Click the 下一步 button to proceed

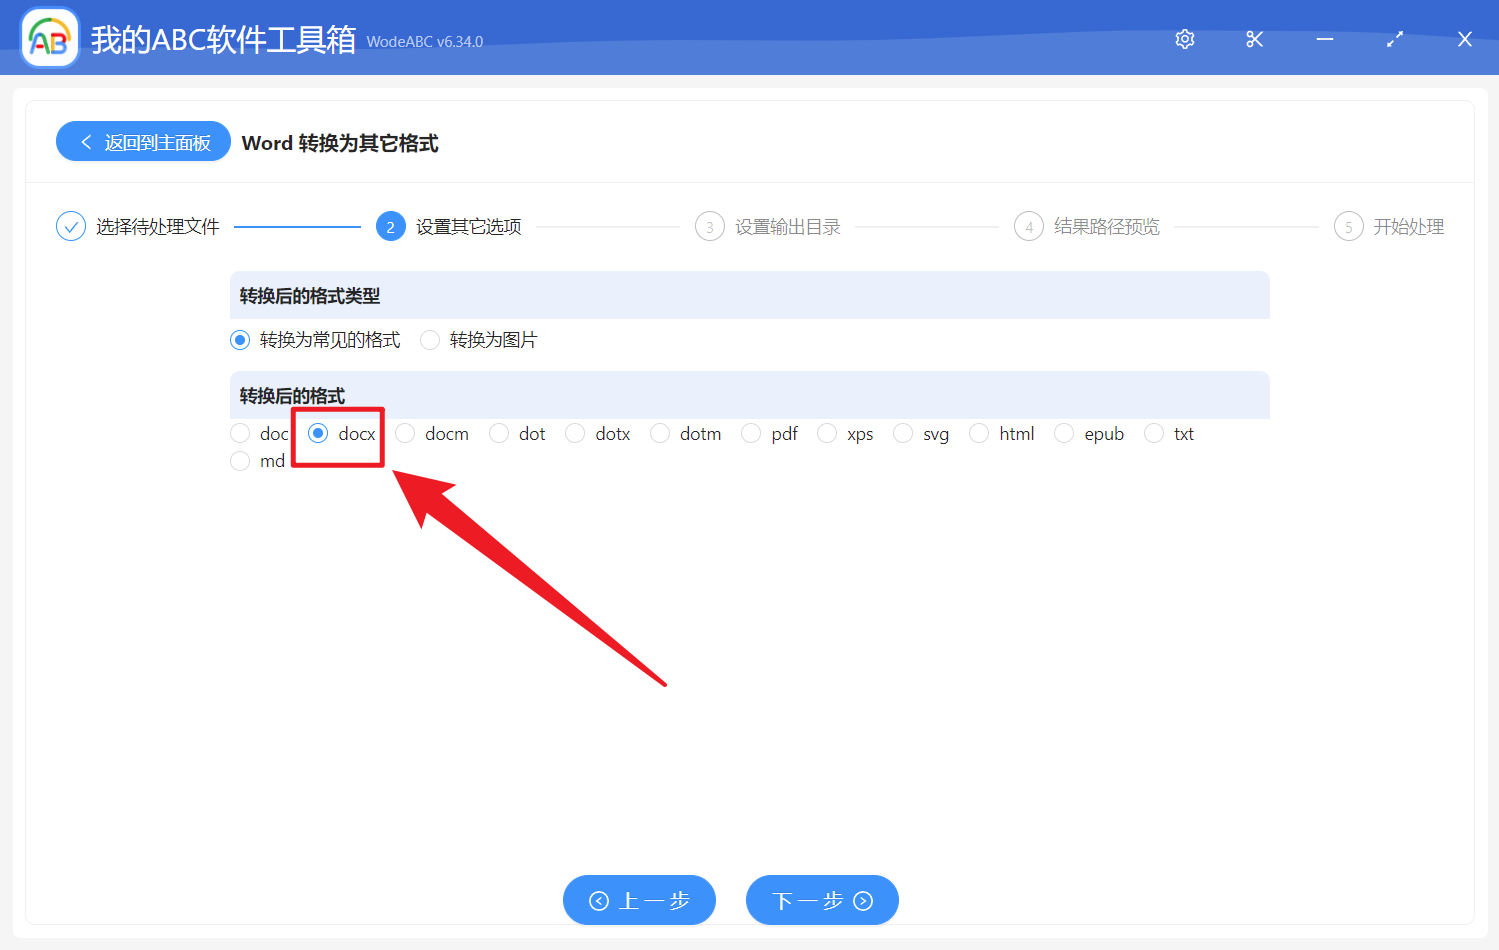click(821, 899)
